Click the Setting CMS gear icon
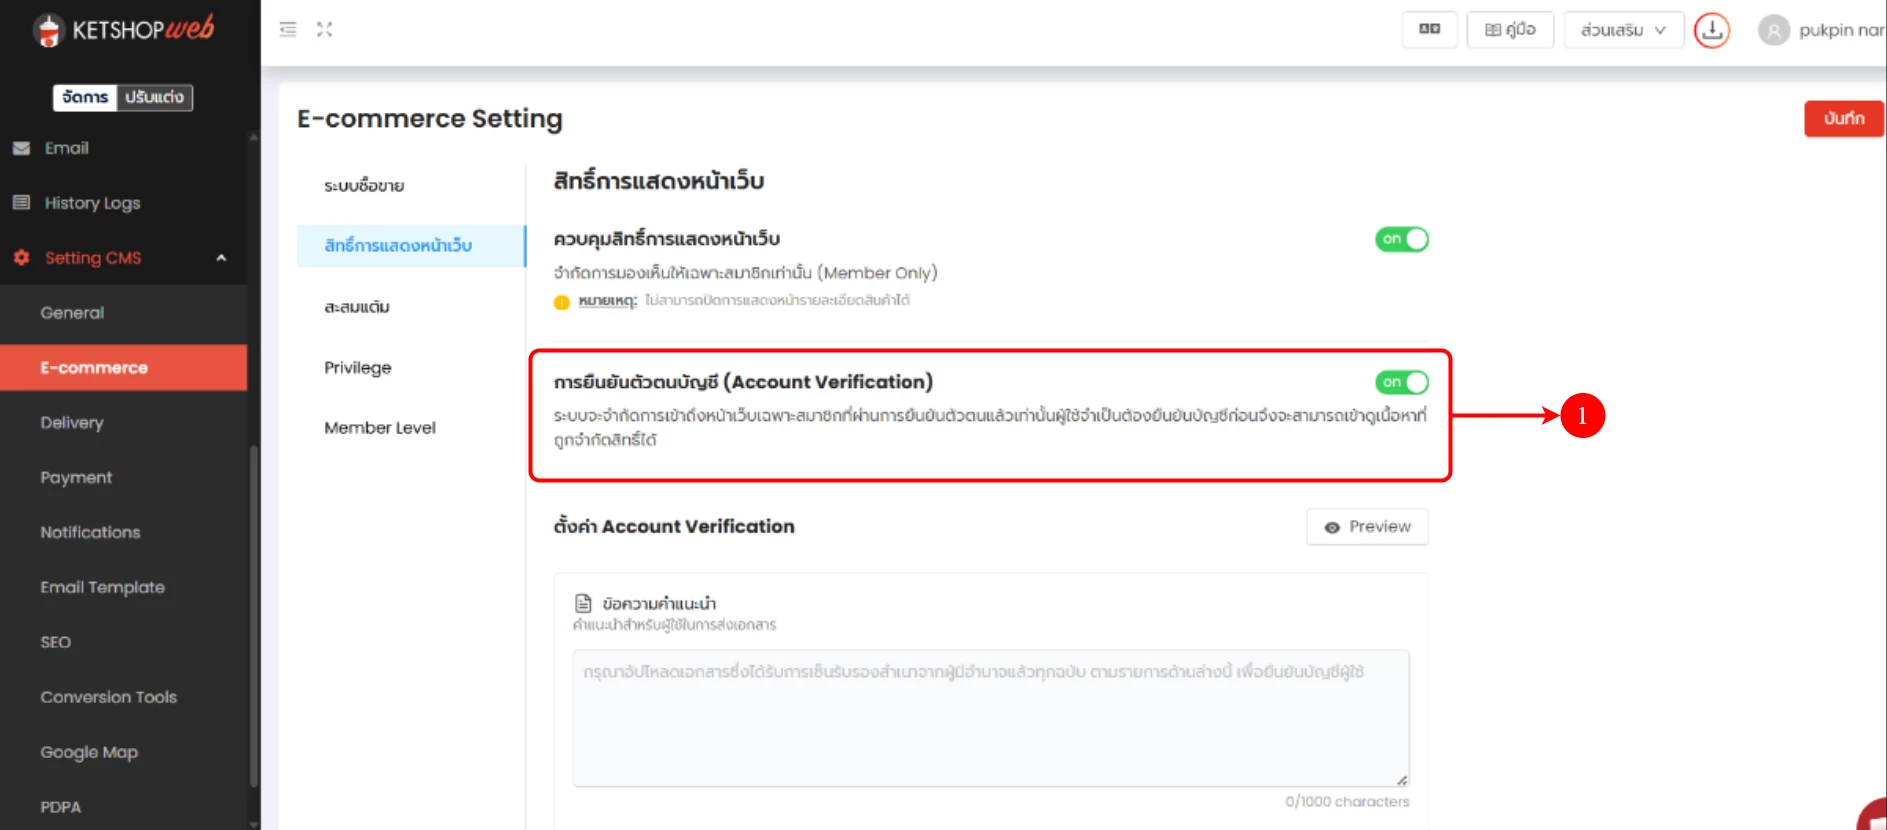This screenshot has height=830, width=1887. point(21,258)
